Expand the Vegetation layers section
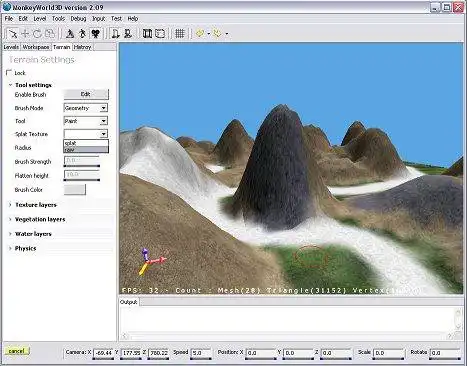Image resolution: width=467 pixels, height=366 pixels. (10, 219)
